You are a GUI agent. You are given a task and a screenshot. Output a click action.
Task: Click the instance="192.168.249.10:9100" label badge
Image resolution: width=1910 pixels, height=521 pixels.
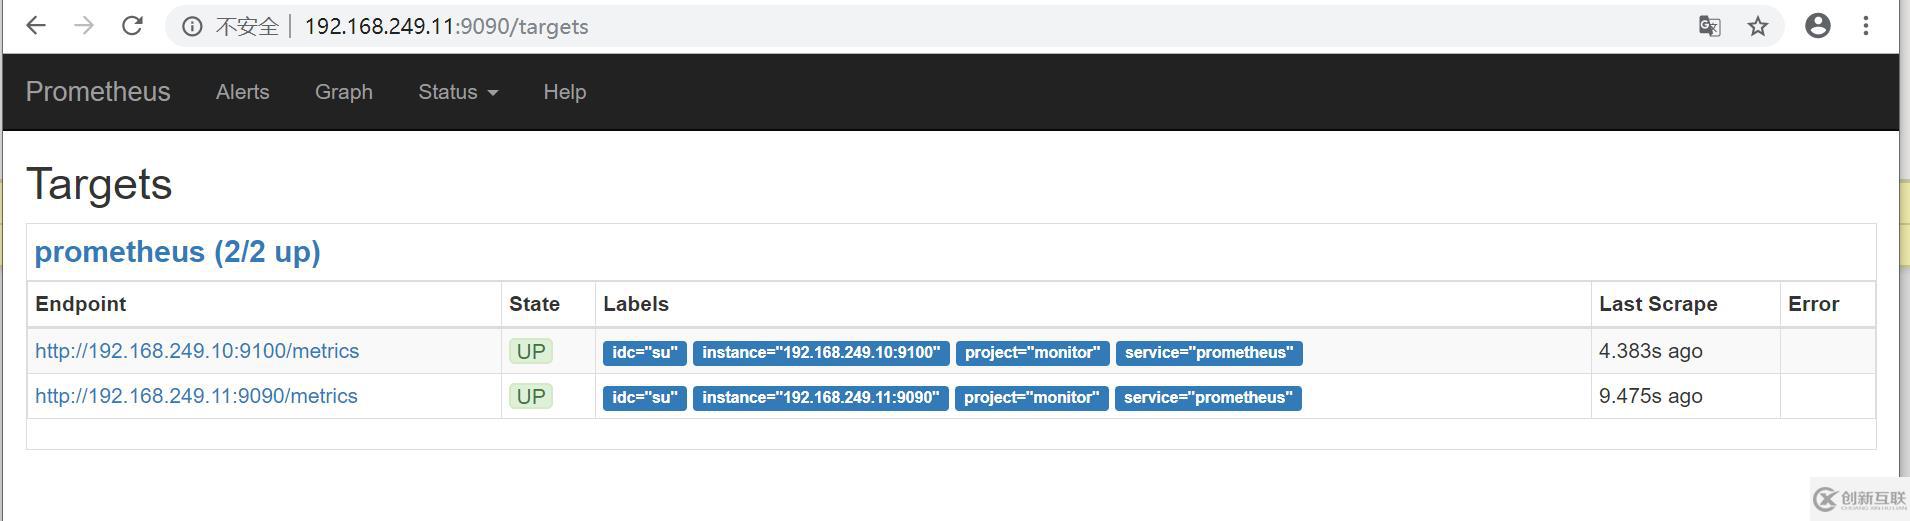pyautogui.click(x=821, y=353)
